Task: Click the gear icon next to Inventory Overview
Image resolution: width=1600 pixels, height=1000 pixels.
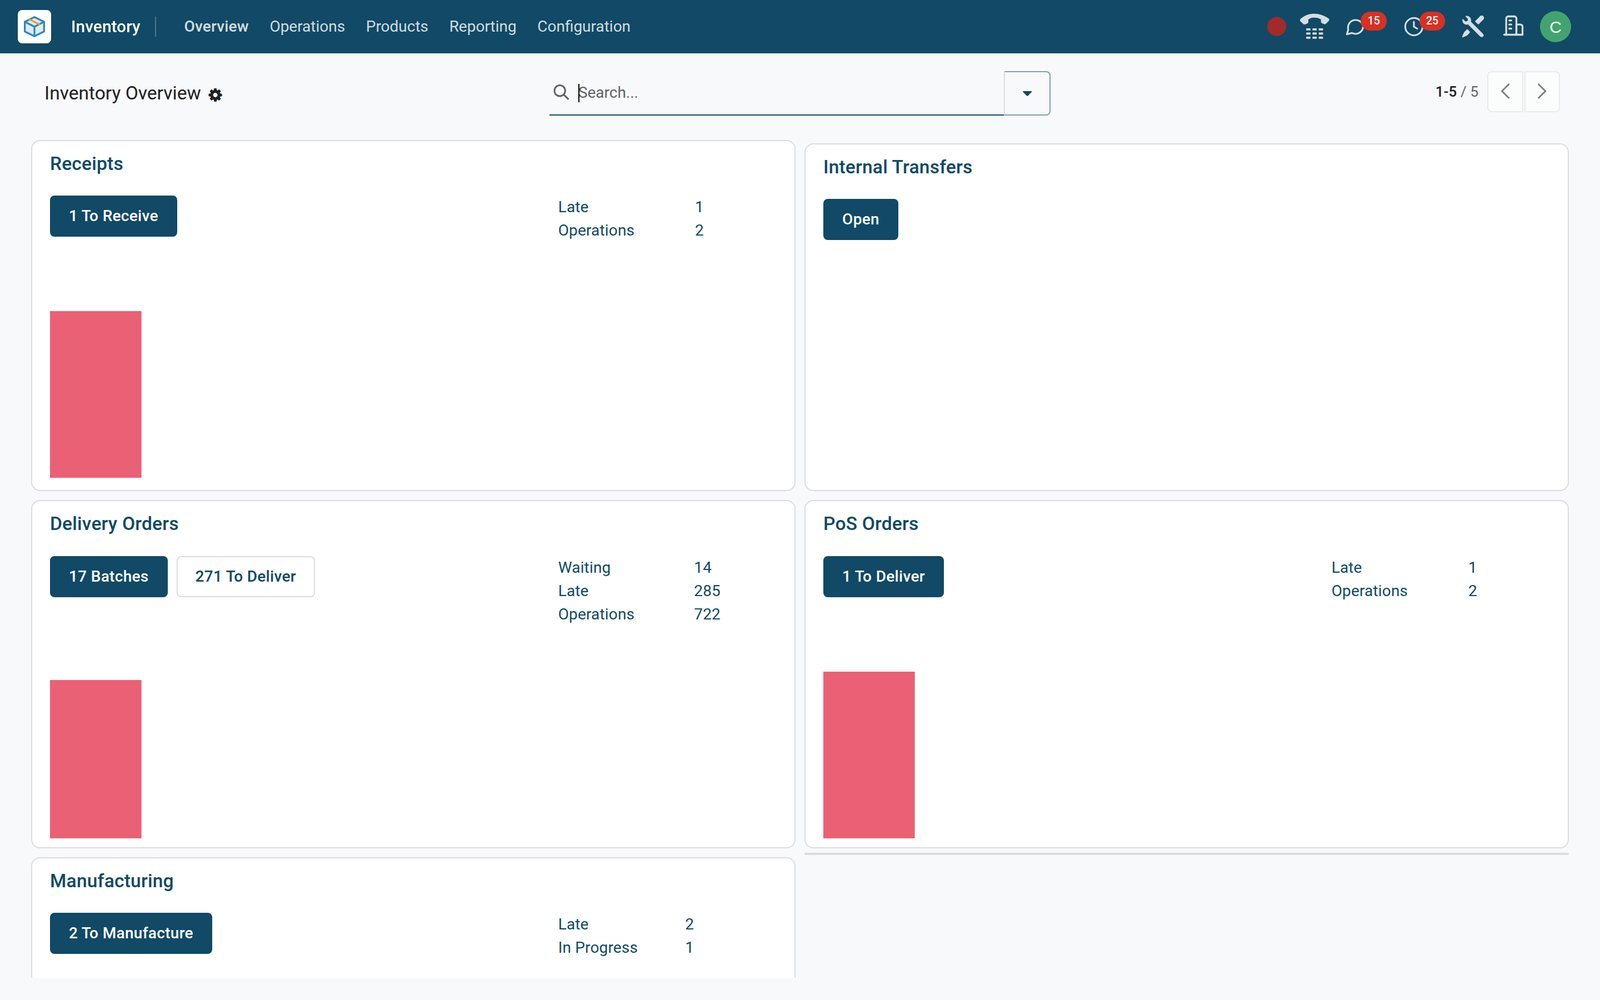Action: click(x=215, y=95)
